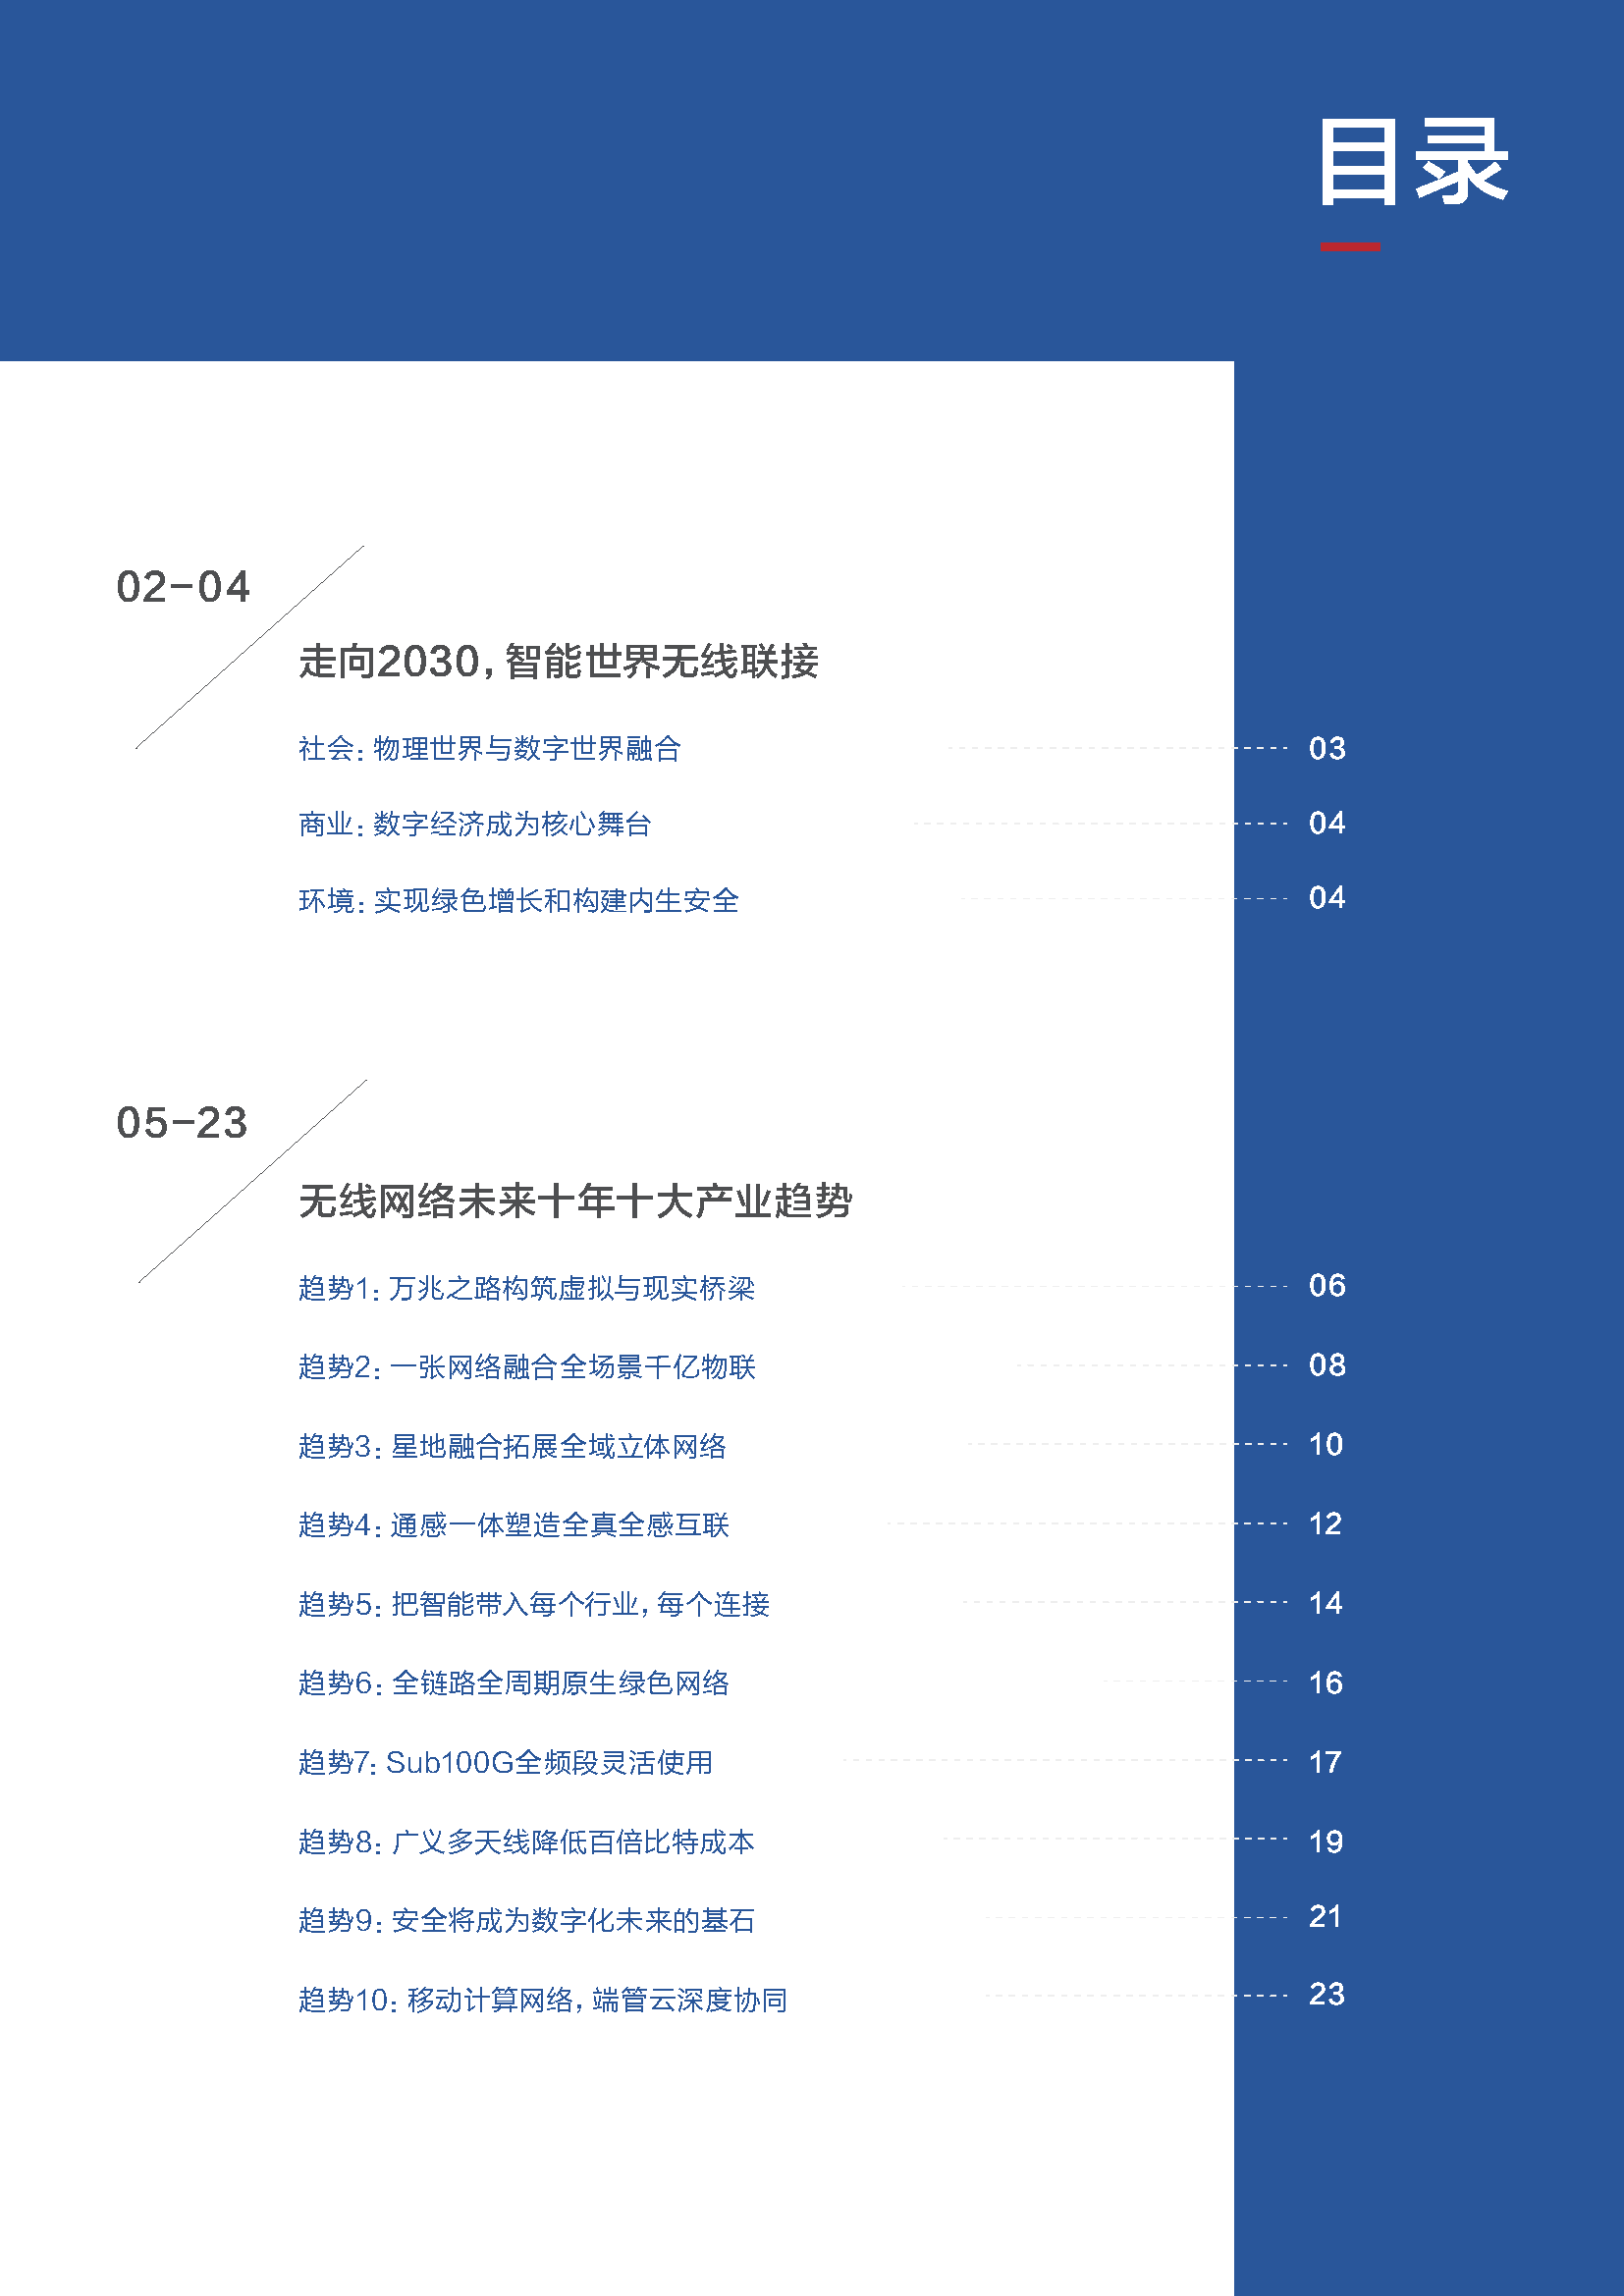Click 趋势5：把智能带入每个行业，每个连接

click(x=538, y=1606)
